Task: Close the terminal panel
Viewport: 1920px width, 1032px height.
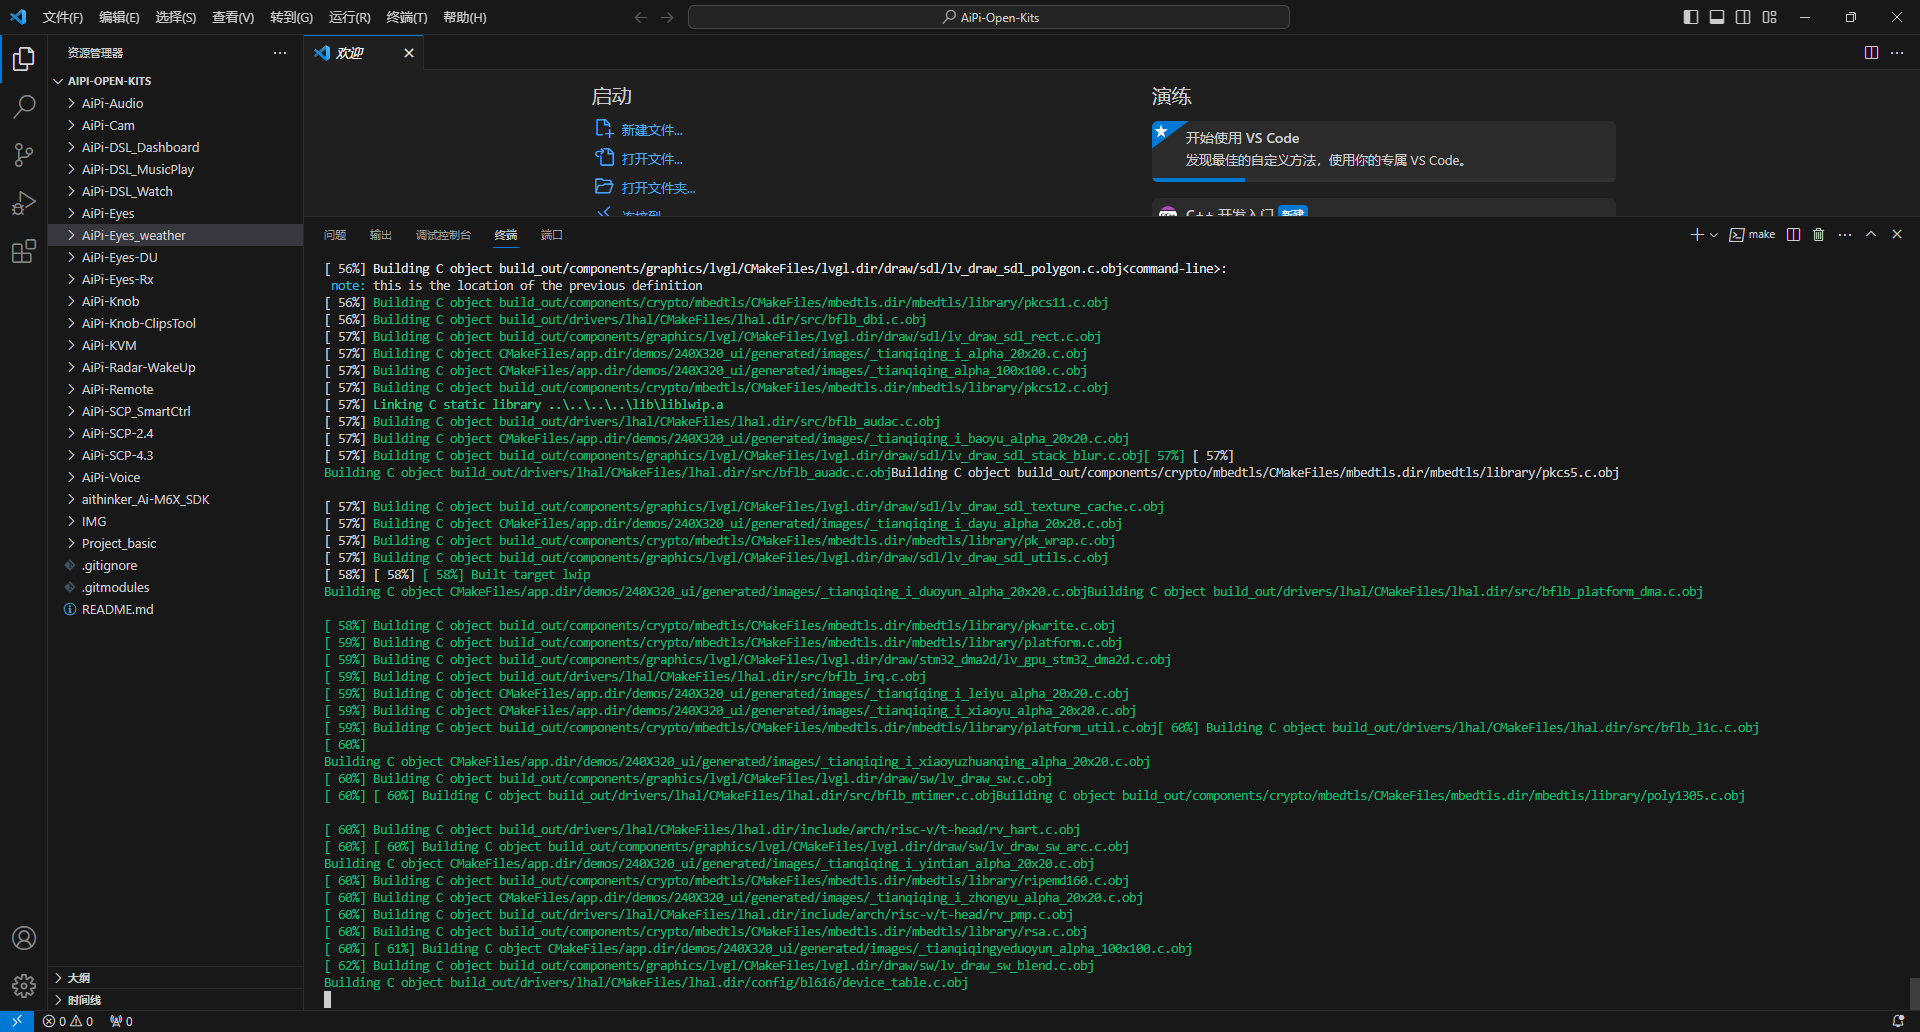Action: coord(1897,235)
